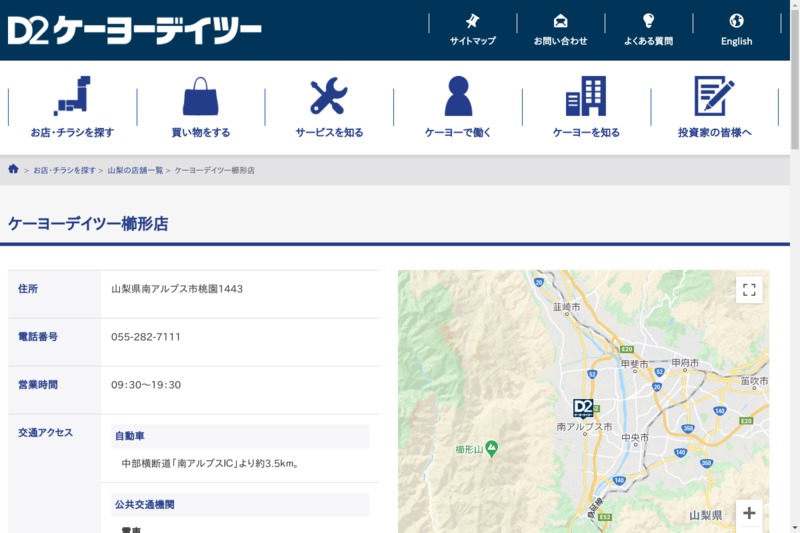
Task: Switch to English via globe icon
Action: [736, 21]
